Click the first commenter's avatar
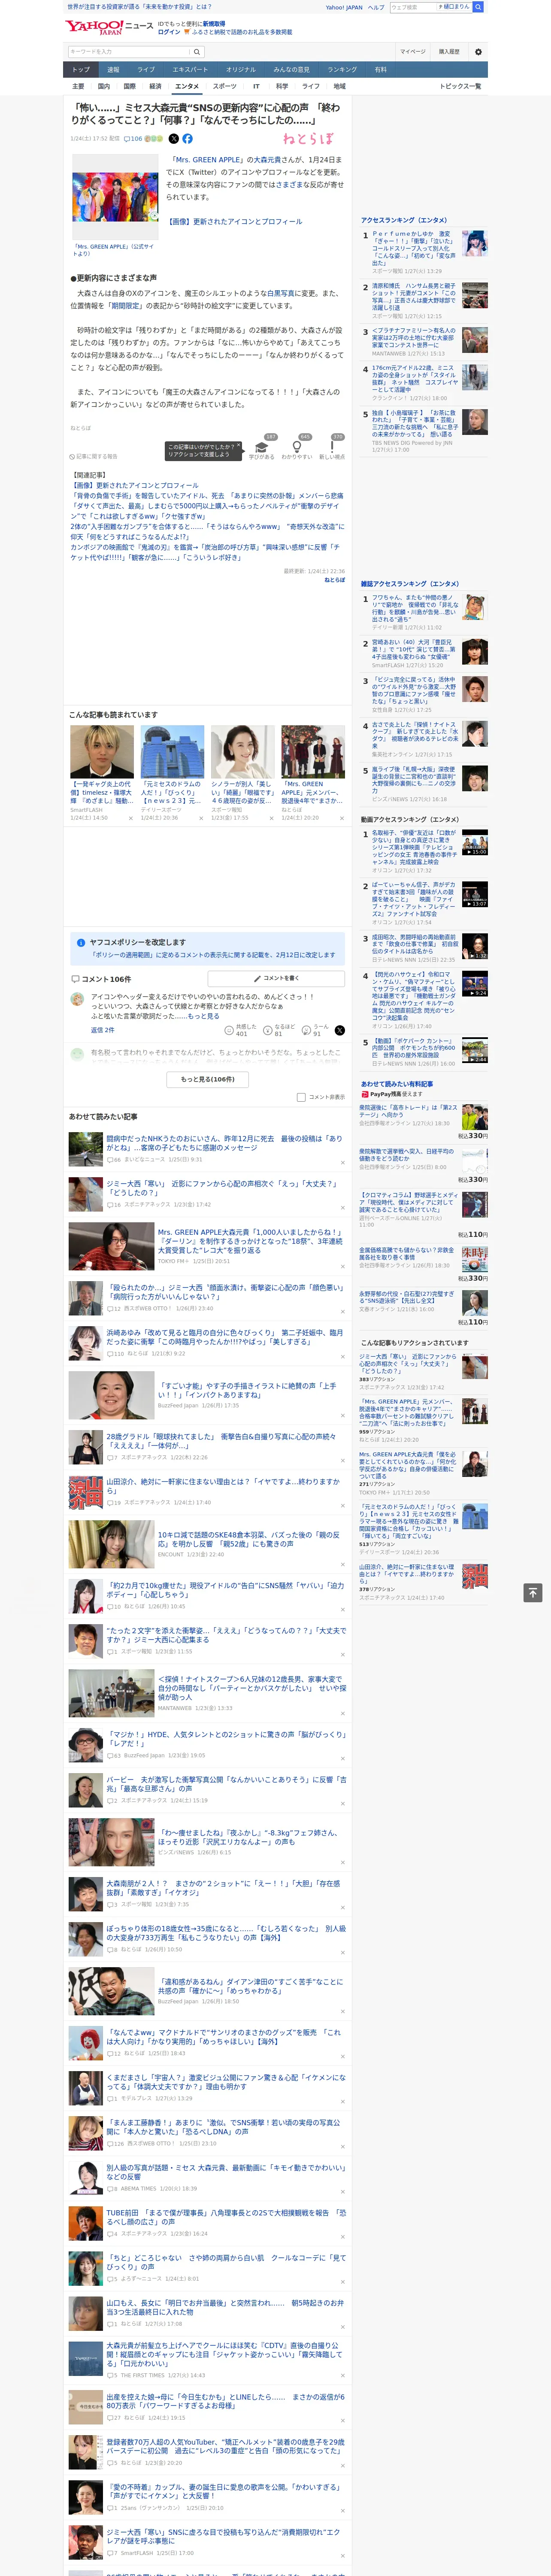The height and width of the screenshot is (2576, 551). [77, 999]
